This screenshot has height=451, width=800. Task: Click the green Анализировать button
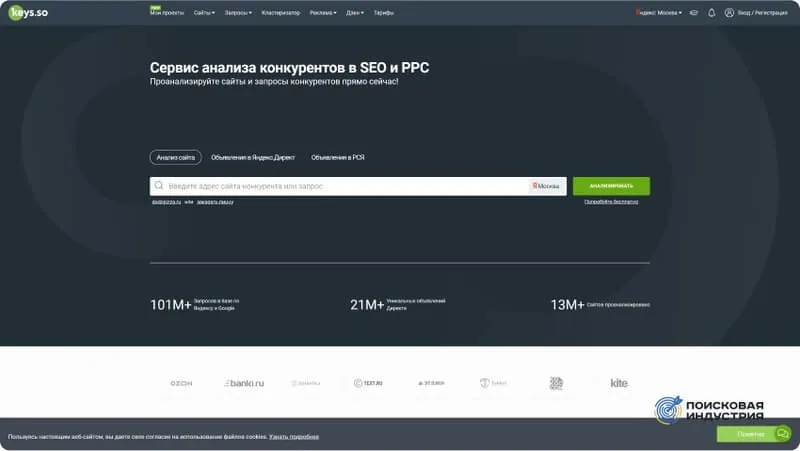(611, 186)
